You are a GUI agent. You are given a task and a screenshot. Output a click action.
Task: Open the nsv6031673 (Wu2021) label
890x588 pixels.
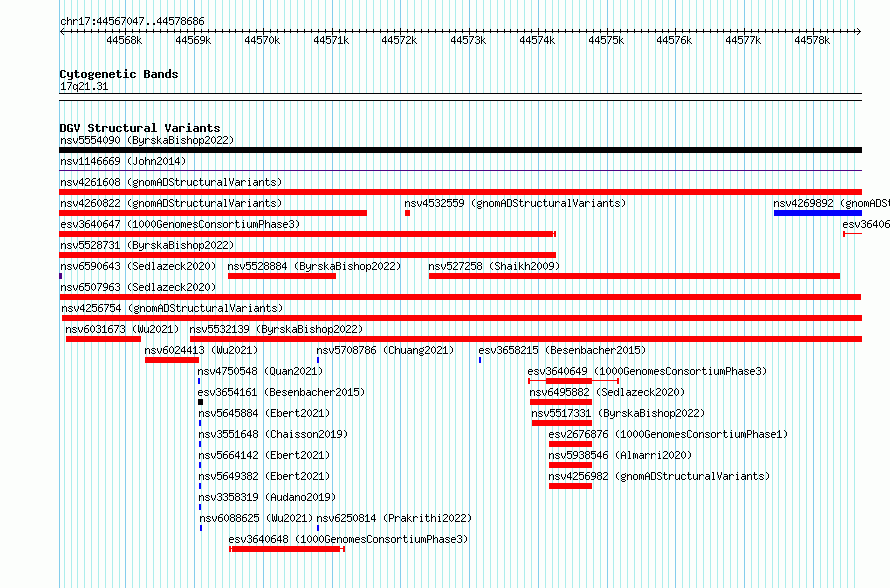[122, 329]
